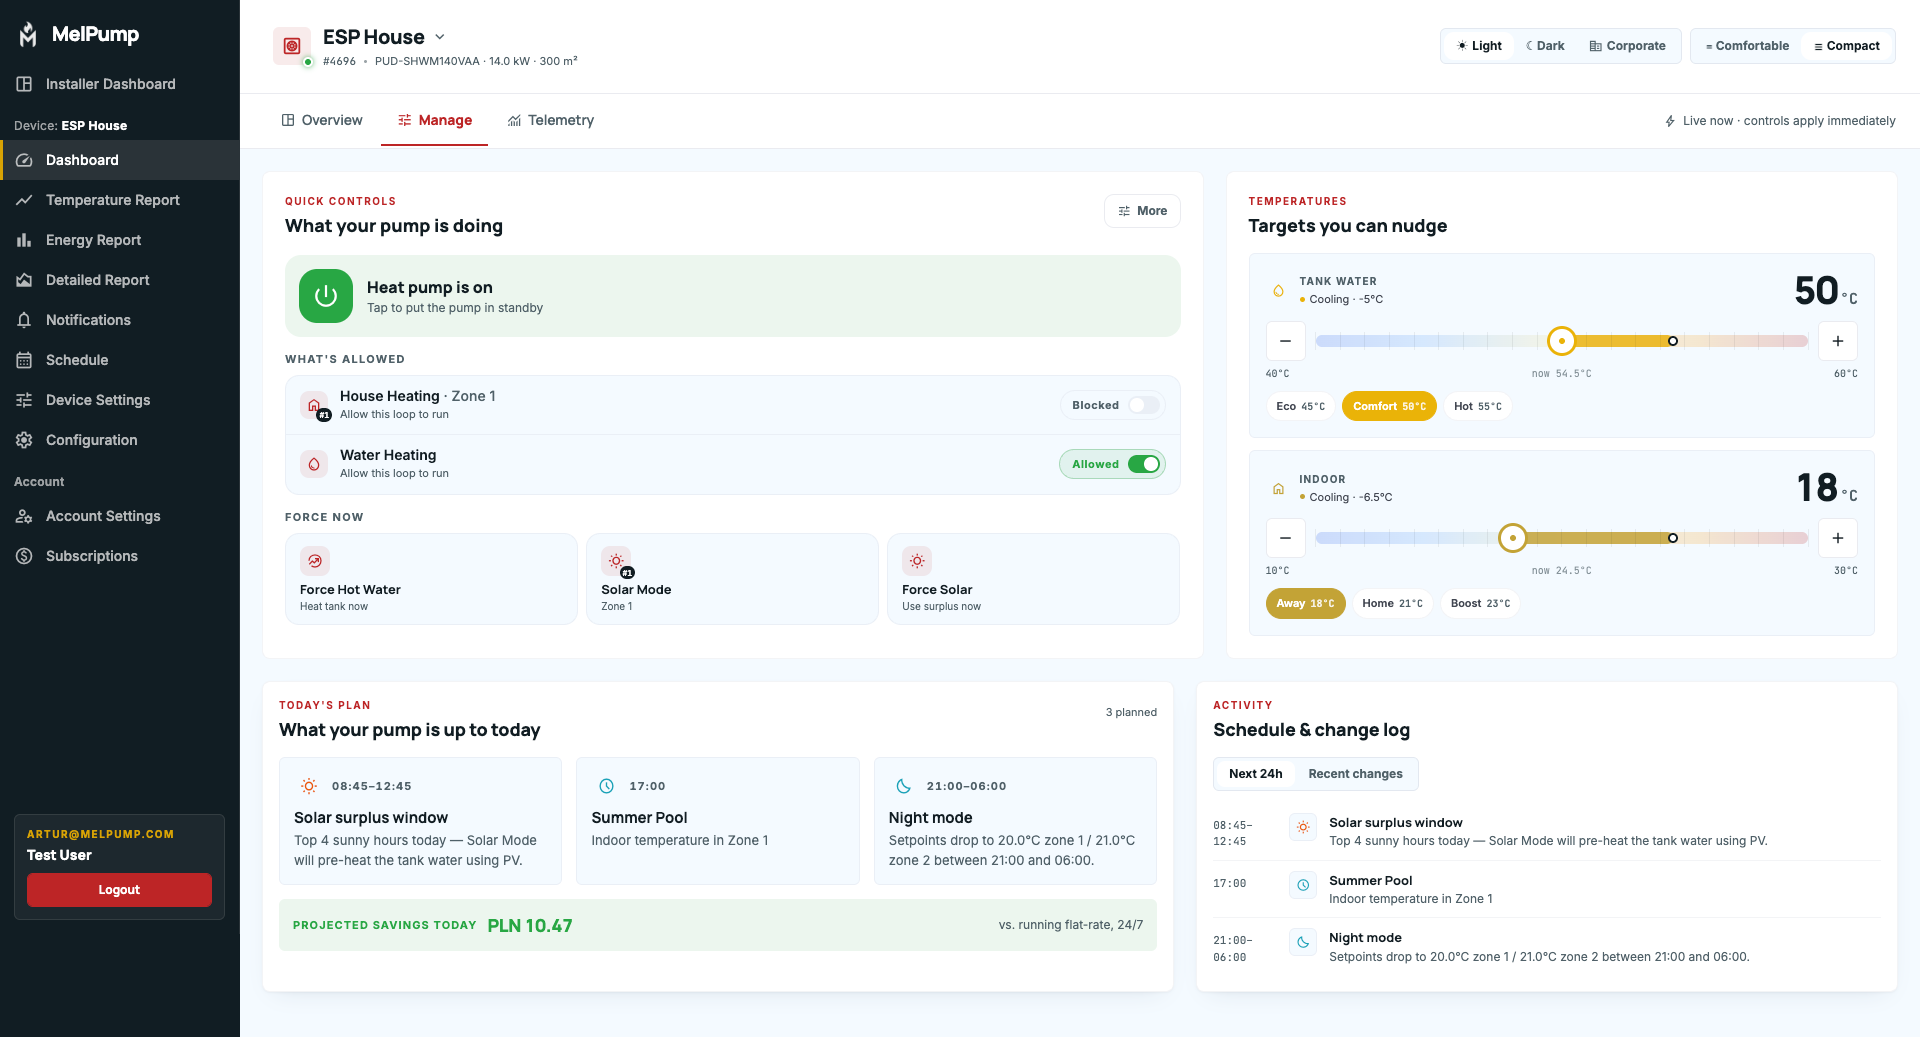
Task: Select the Comfort 50°C tank preset
Action: 1389,406
